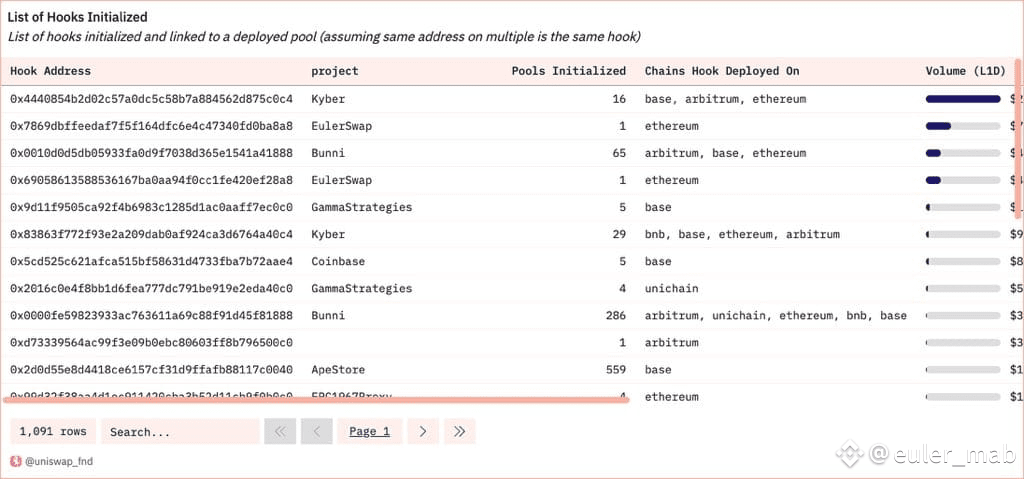
Task: Click the volume bar in the 0x7869 EulerSwap row
Action: click(x=963, y=126)
